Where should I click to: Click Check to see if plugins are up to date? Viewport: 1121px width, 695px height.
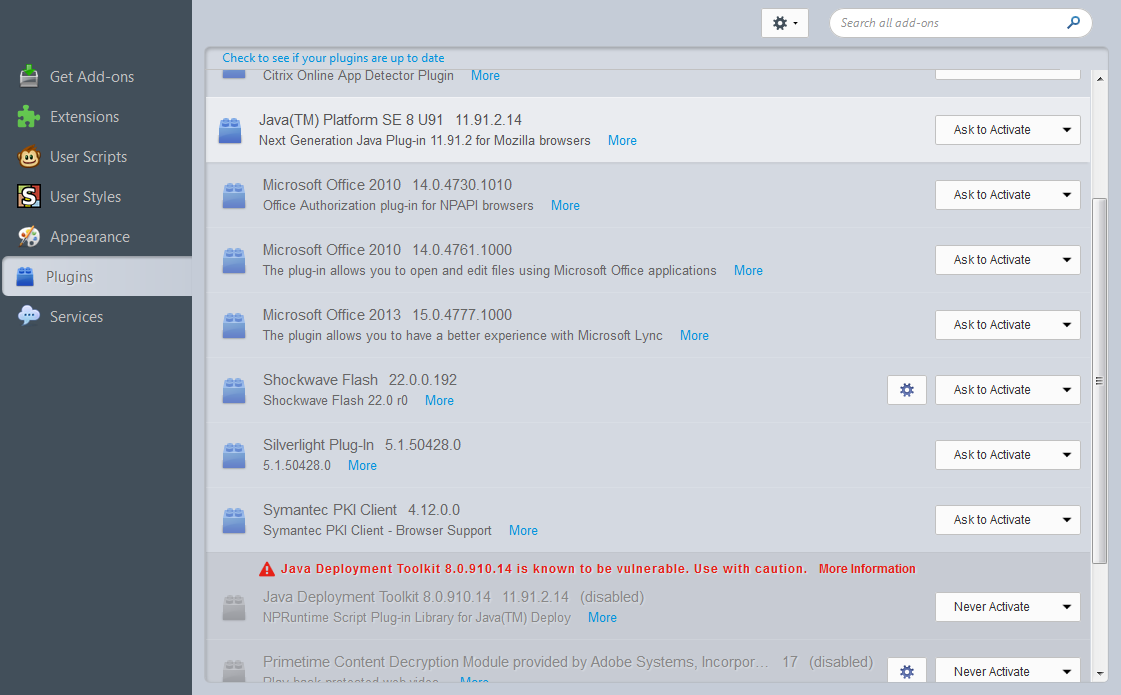[333, 58]
